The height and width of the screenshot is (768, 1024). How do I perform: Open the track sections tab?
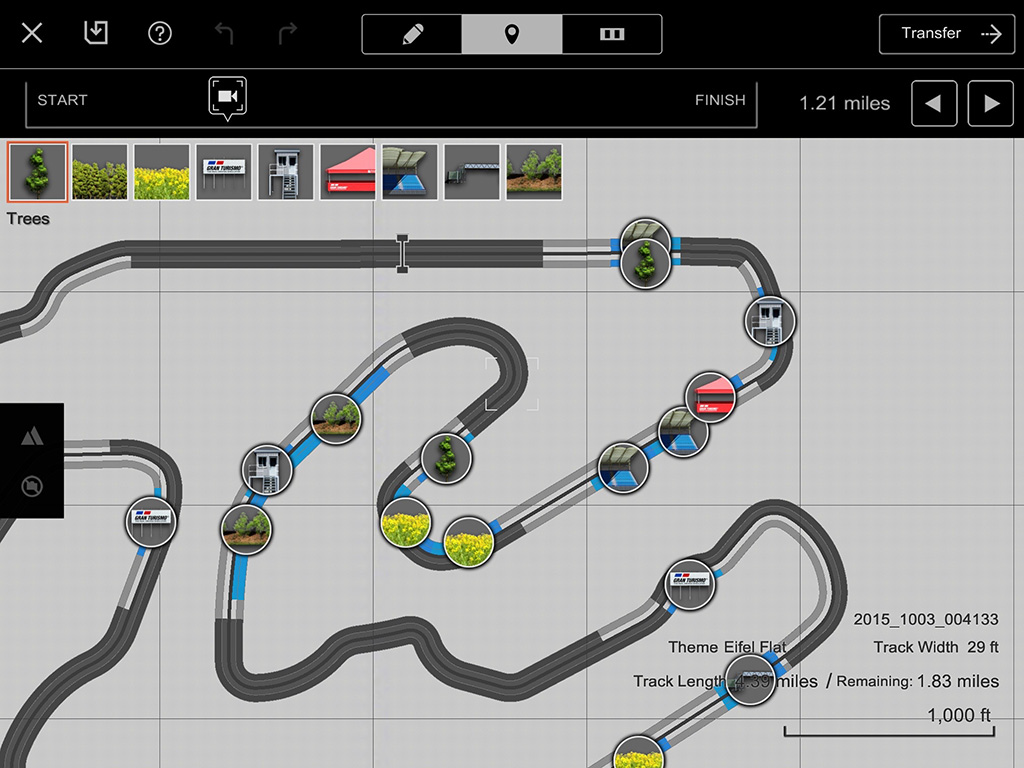(x=612, y=34)
